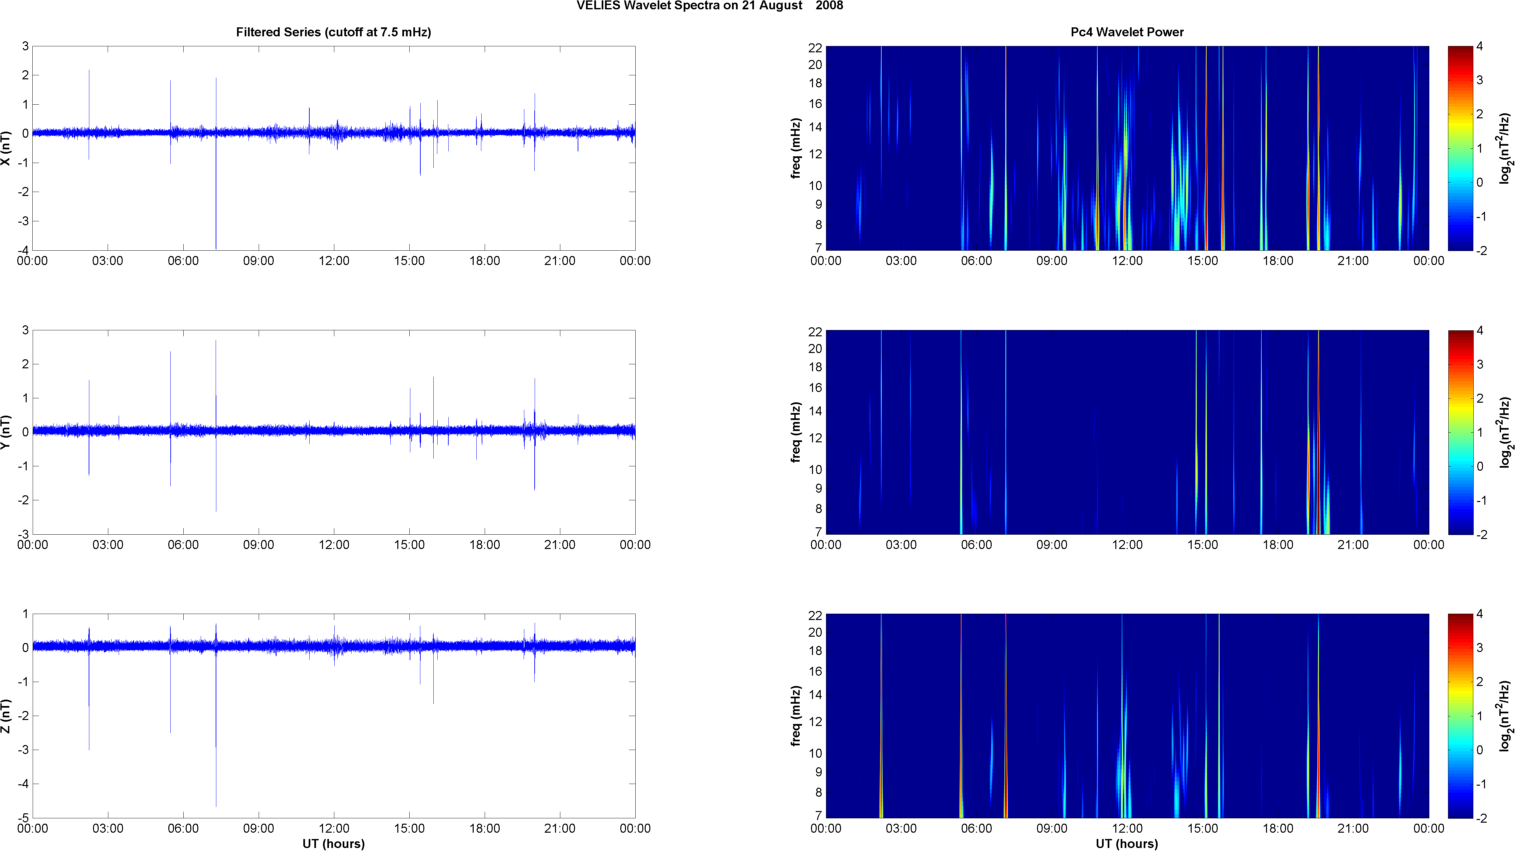Click freq (mHz) label of bottom wavelet plot
The width and height of the screenshot is (1515, 851).
click(x=796, y=716)
